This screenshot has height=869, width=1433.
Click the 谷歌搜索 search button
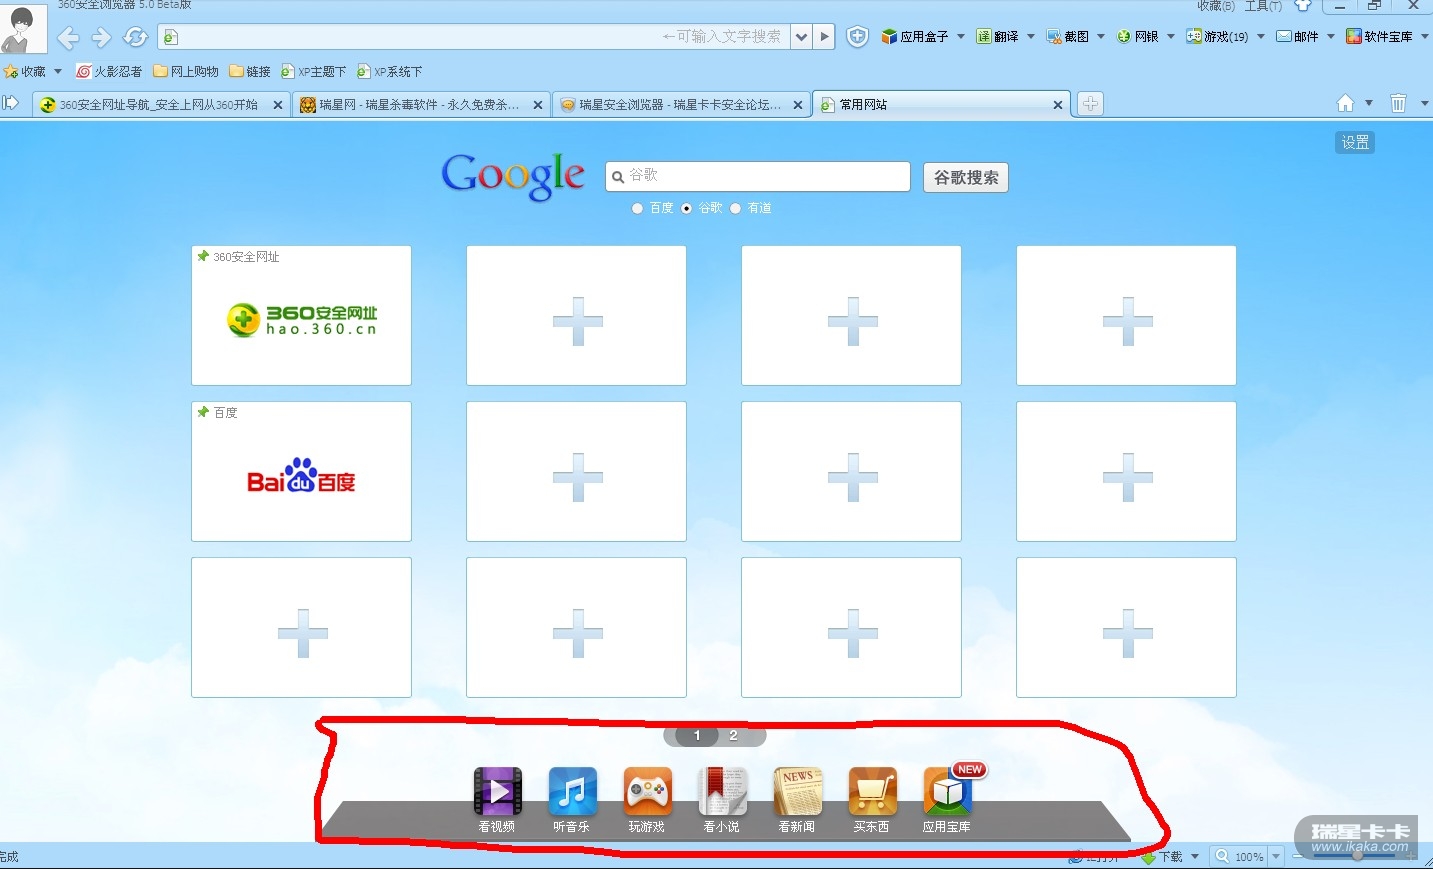coord(966,177)
